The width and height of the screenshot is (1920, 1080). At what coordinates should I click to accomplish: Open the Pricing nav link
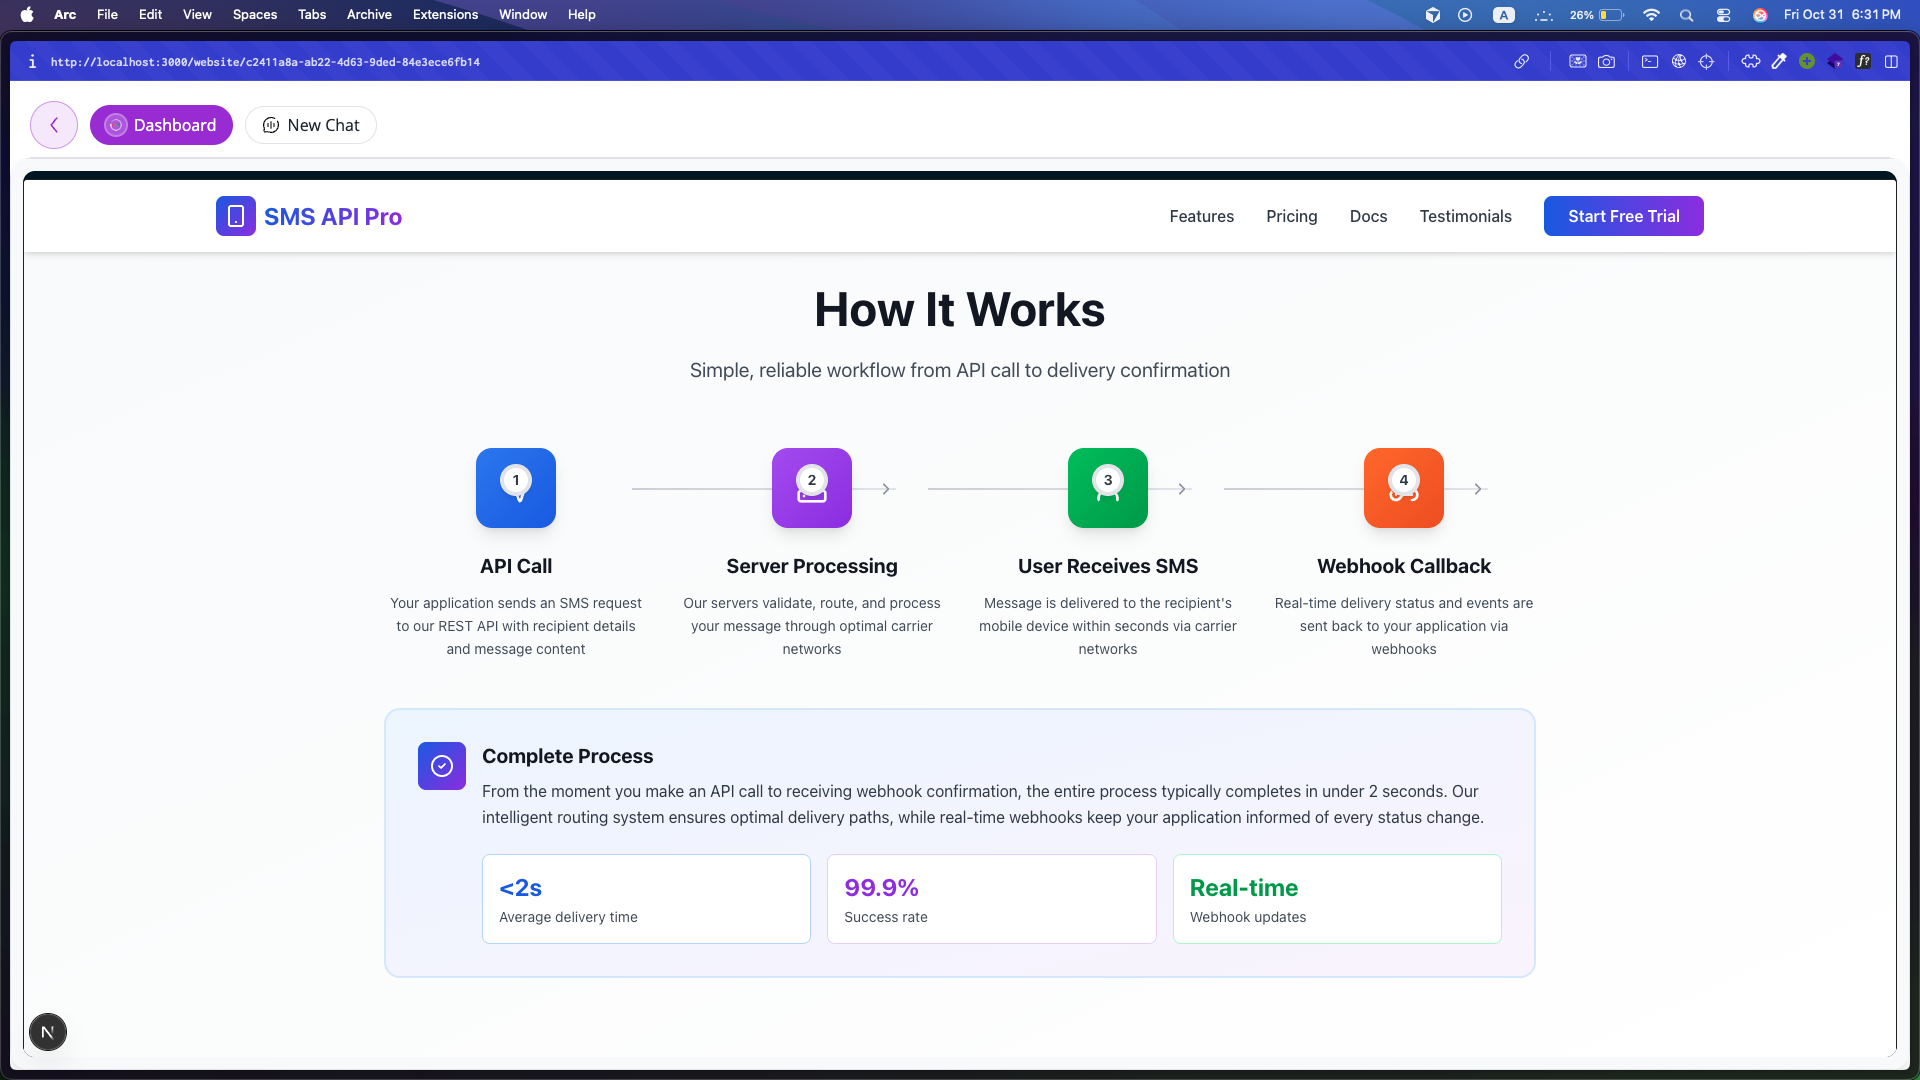pos(1291,216)
